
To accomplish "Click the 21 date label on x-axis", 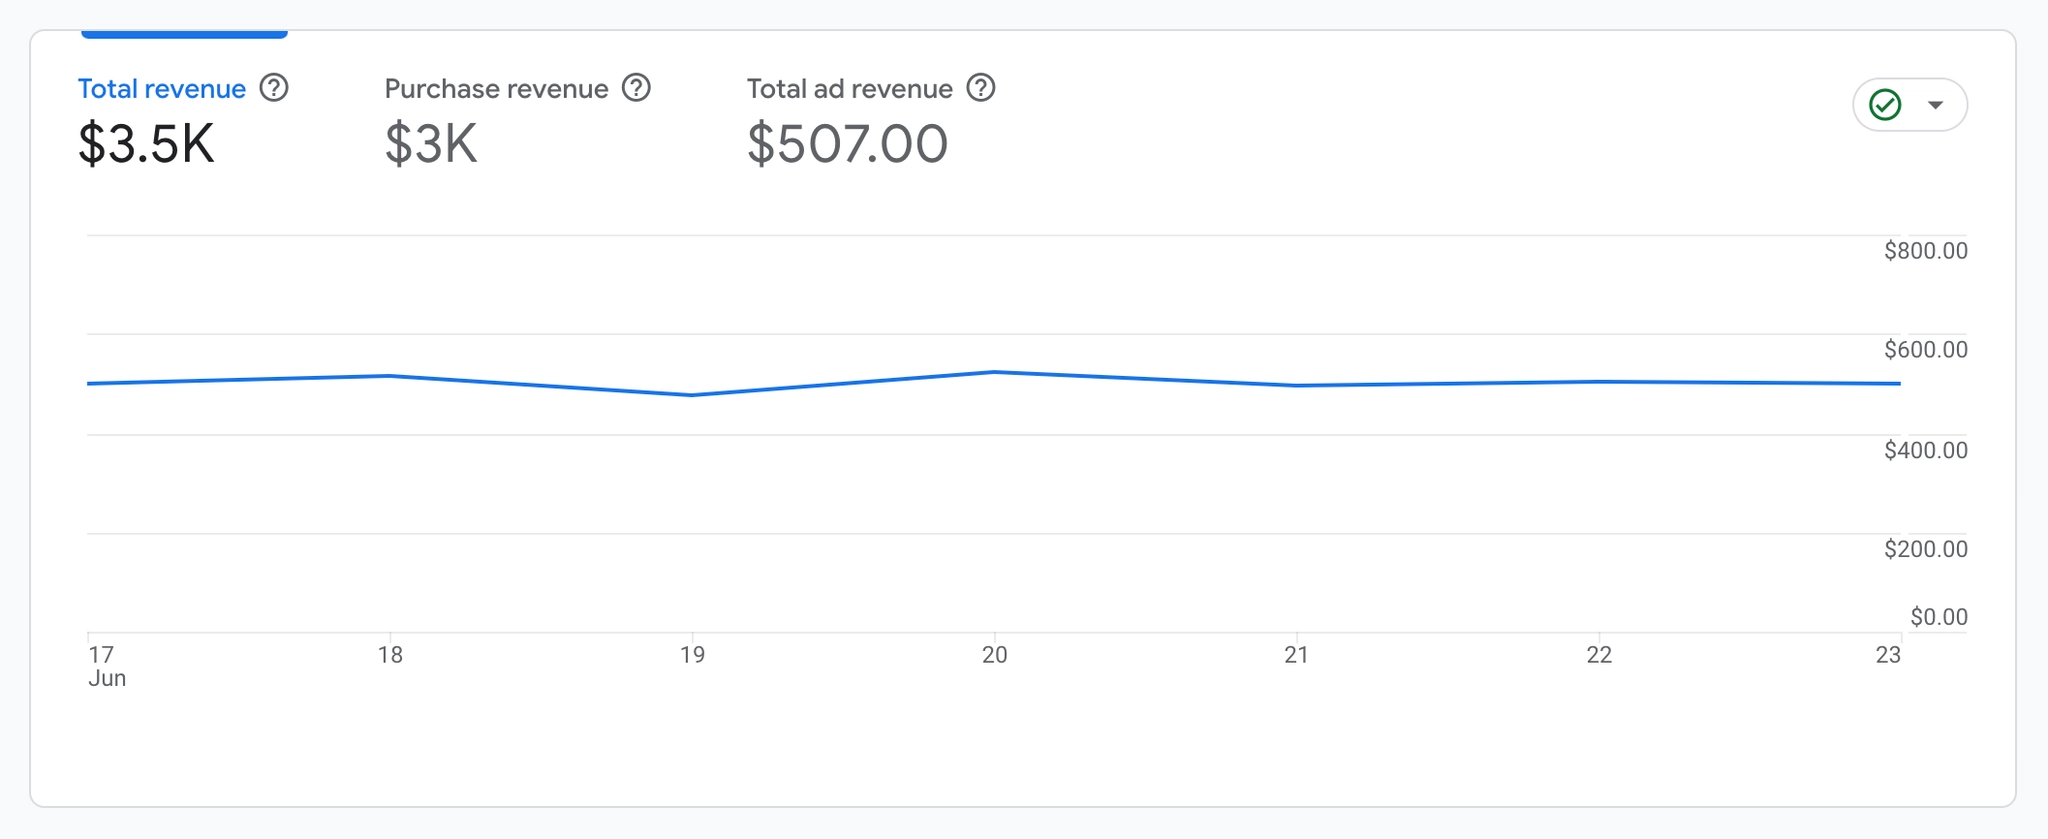I will [x=1296, y=655].
